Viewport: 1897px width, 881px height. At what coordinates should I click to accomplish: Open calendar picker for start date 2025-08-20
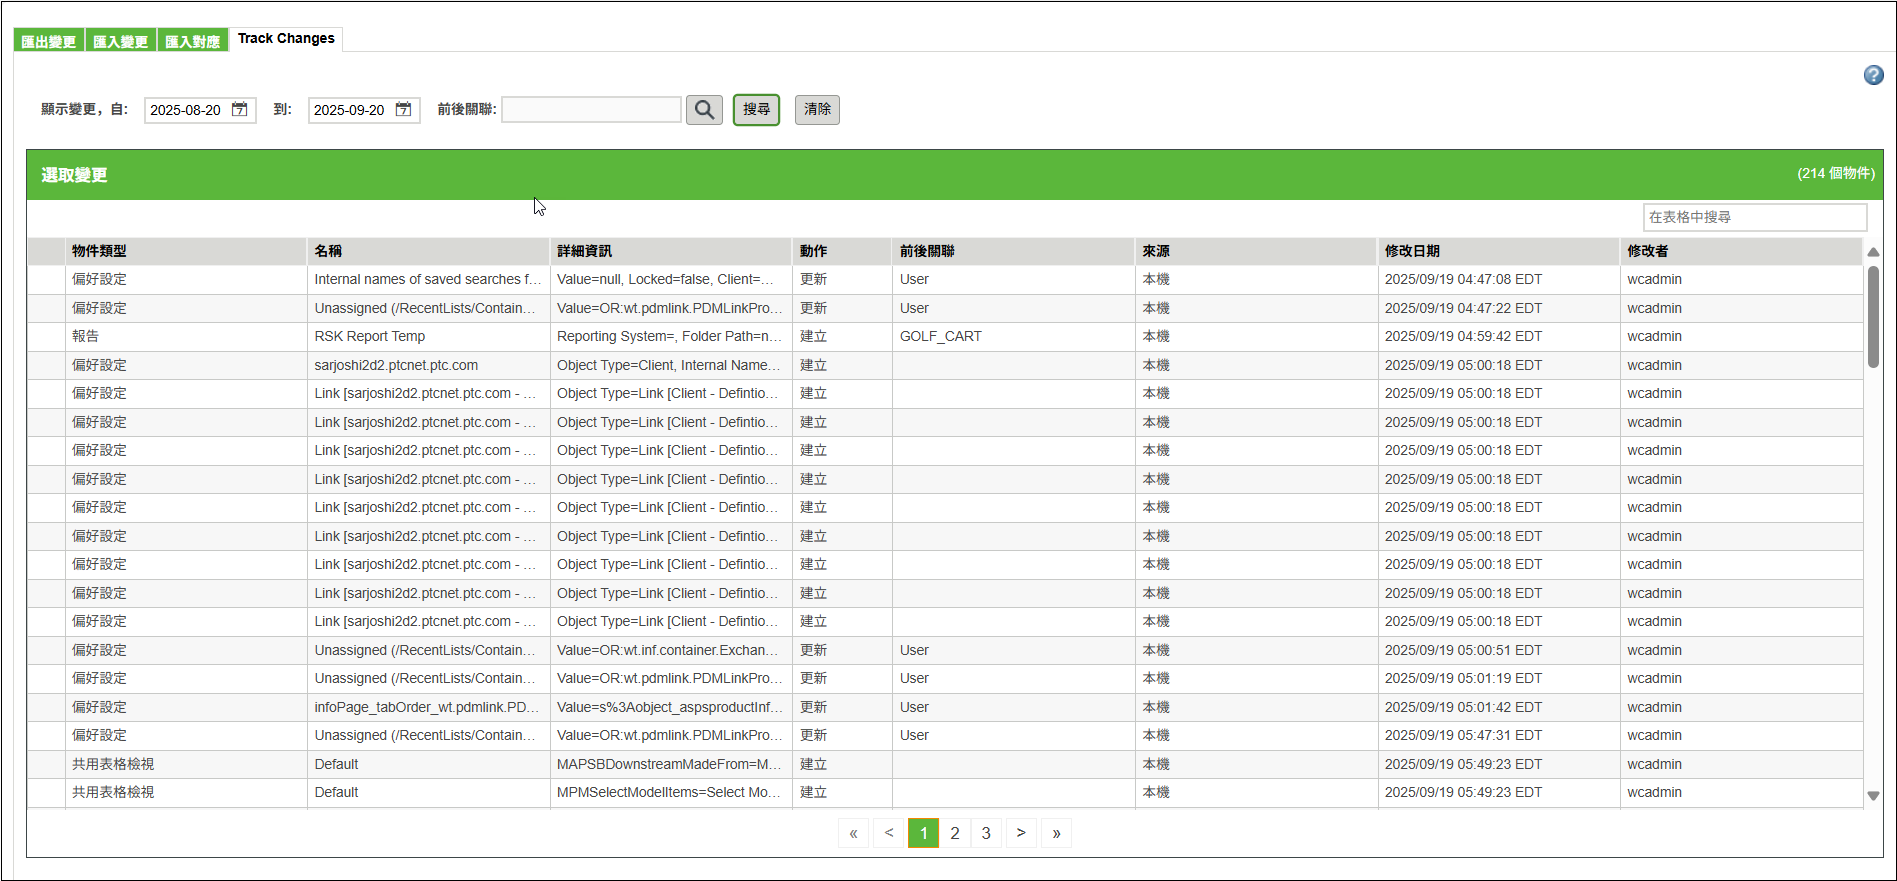[x=240, y=110]
